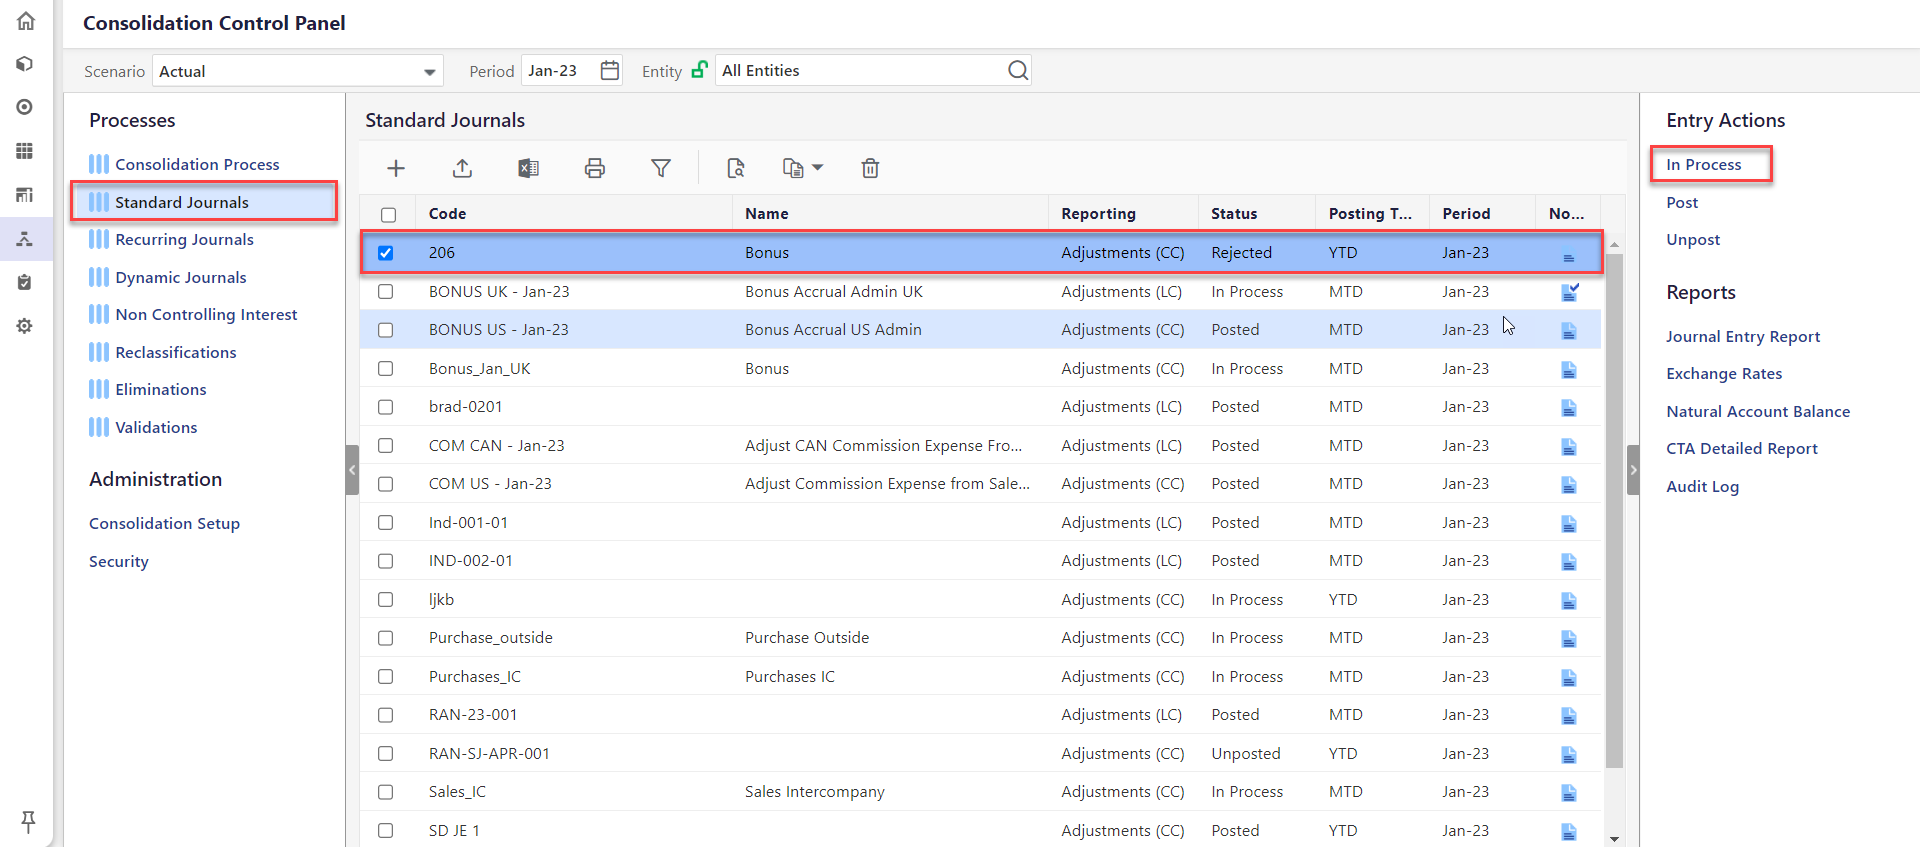Viewport: 1920px width, 847px height.
Task: Open notes icon for brad-0201 row
Action: pyautogui.click(x=1569, y=408)
